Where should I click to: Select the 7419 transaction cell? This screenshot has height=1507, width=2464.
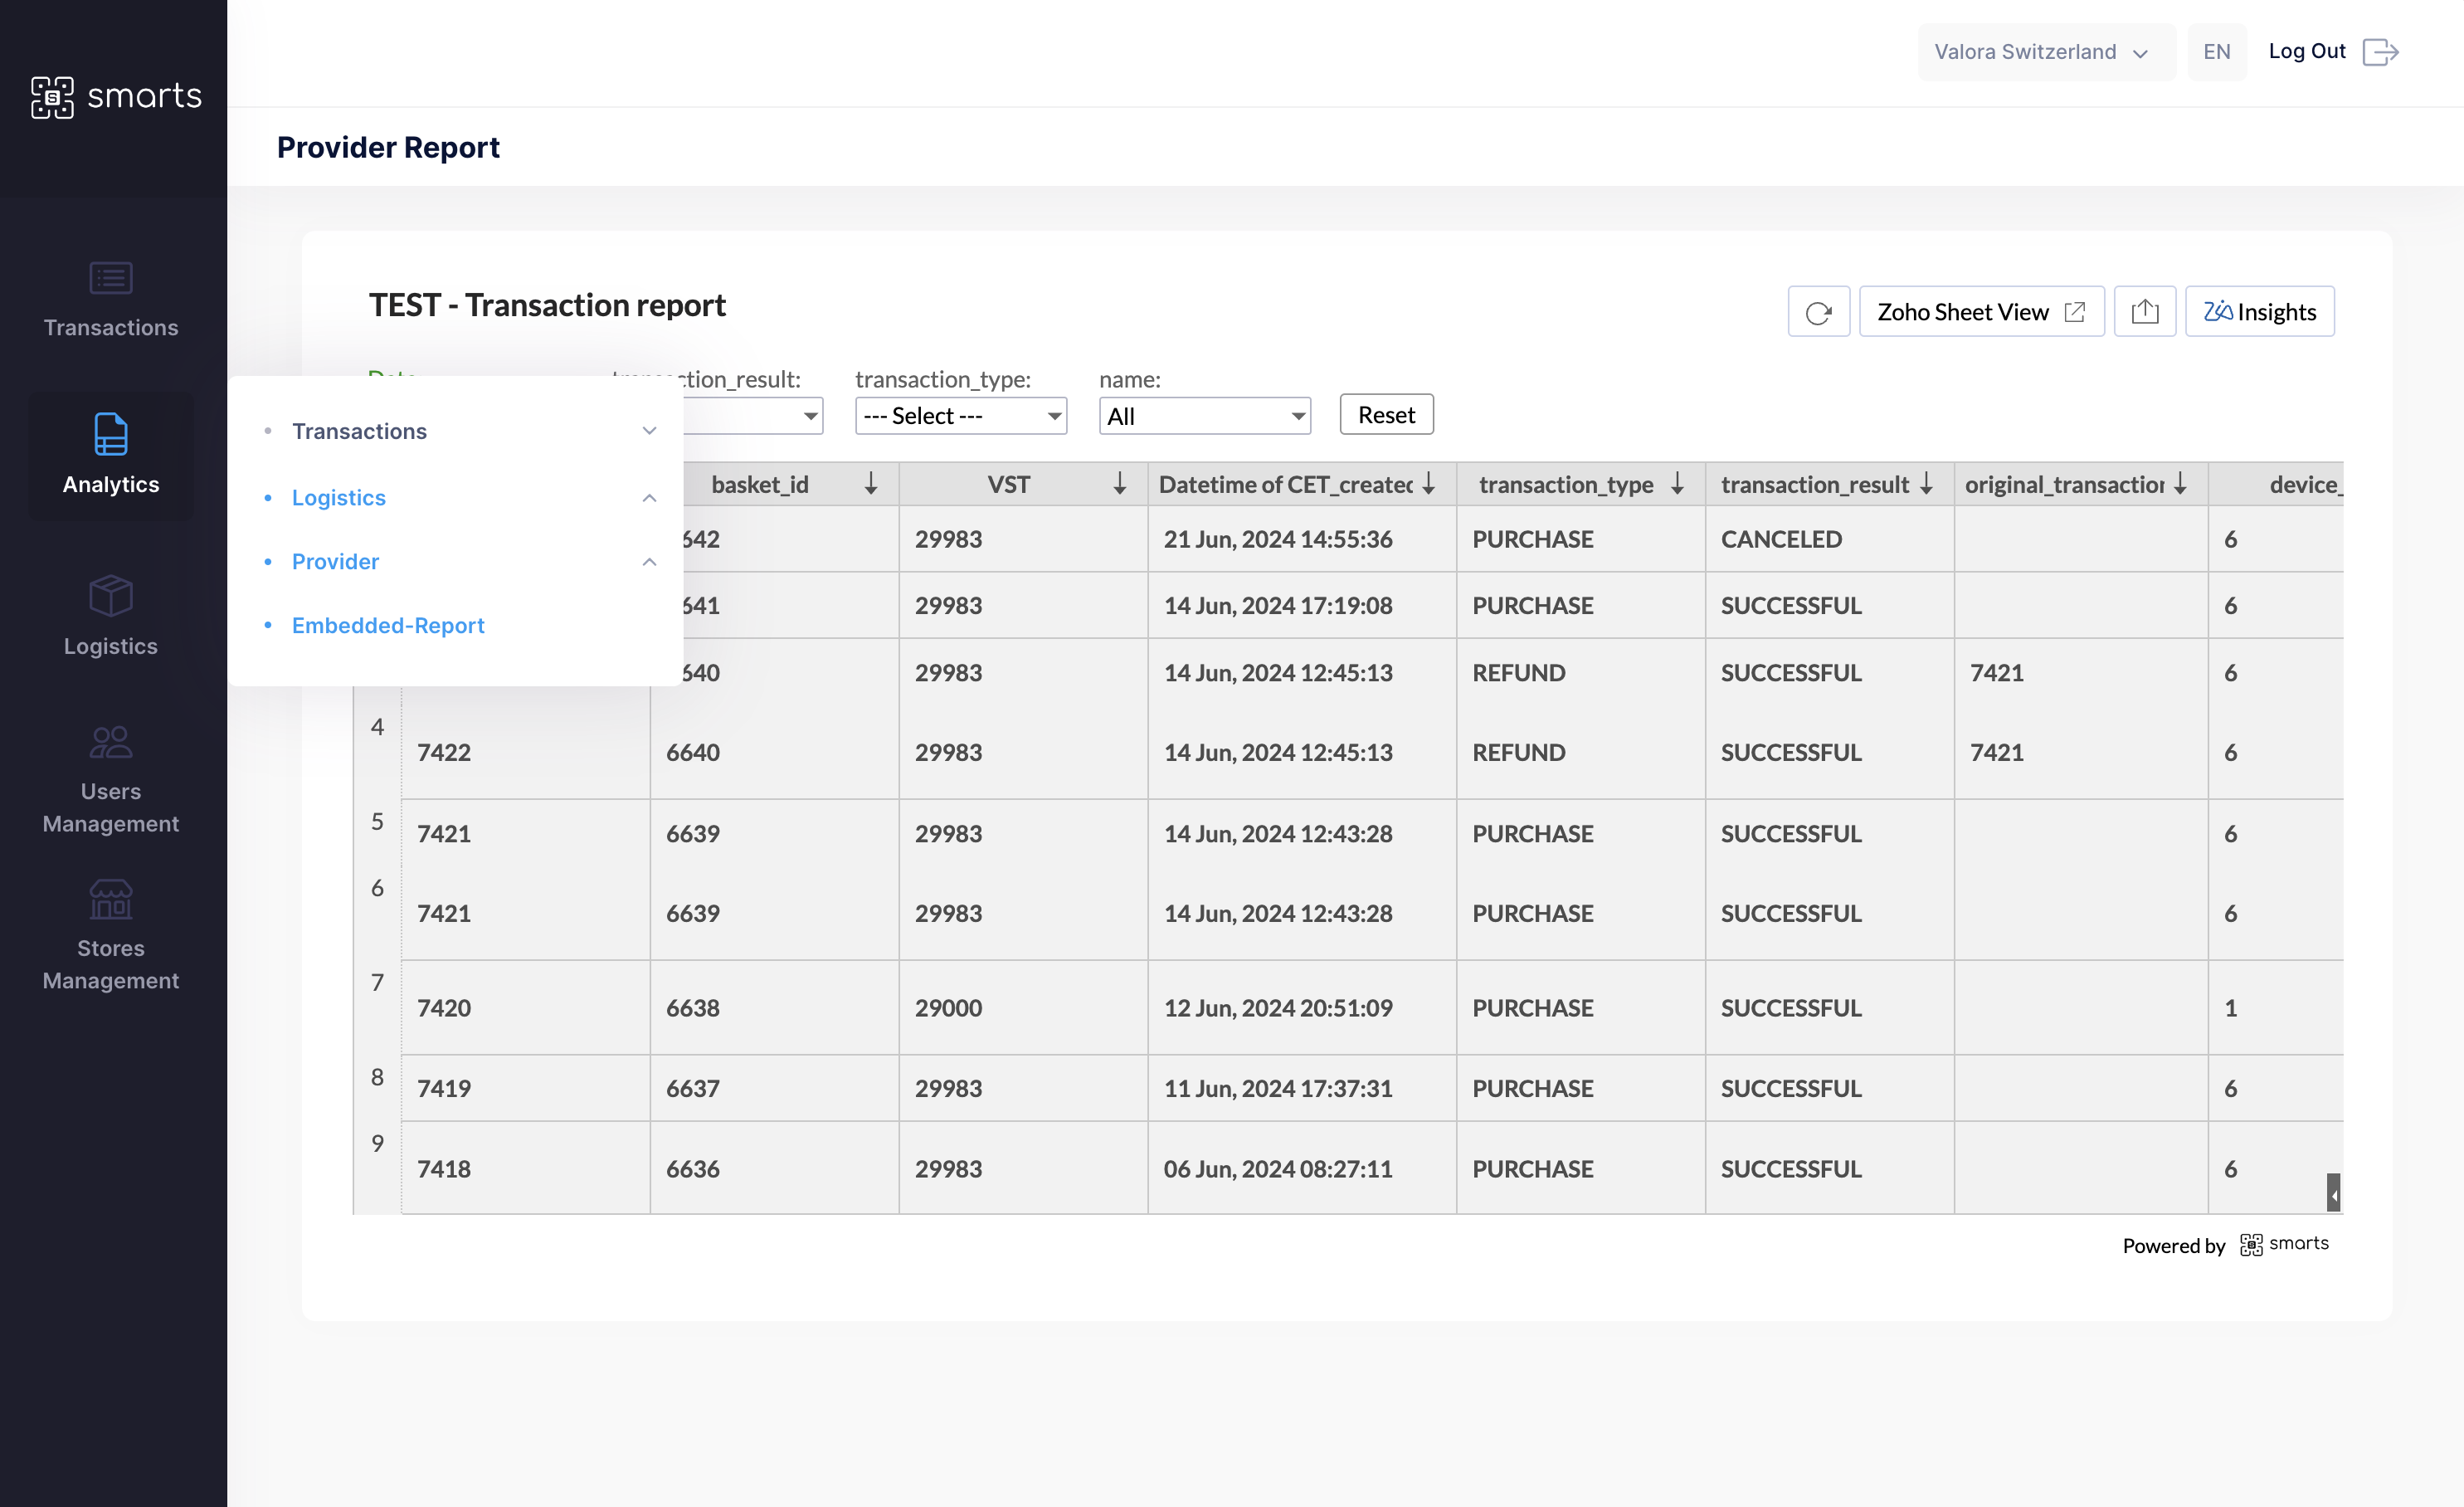pyautogui.click(x=525, y=1087)
